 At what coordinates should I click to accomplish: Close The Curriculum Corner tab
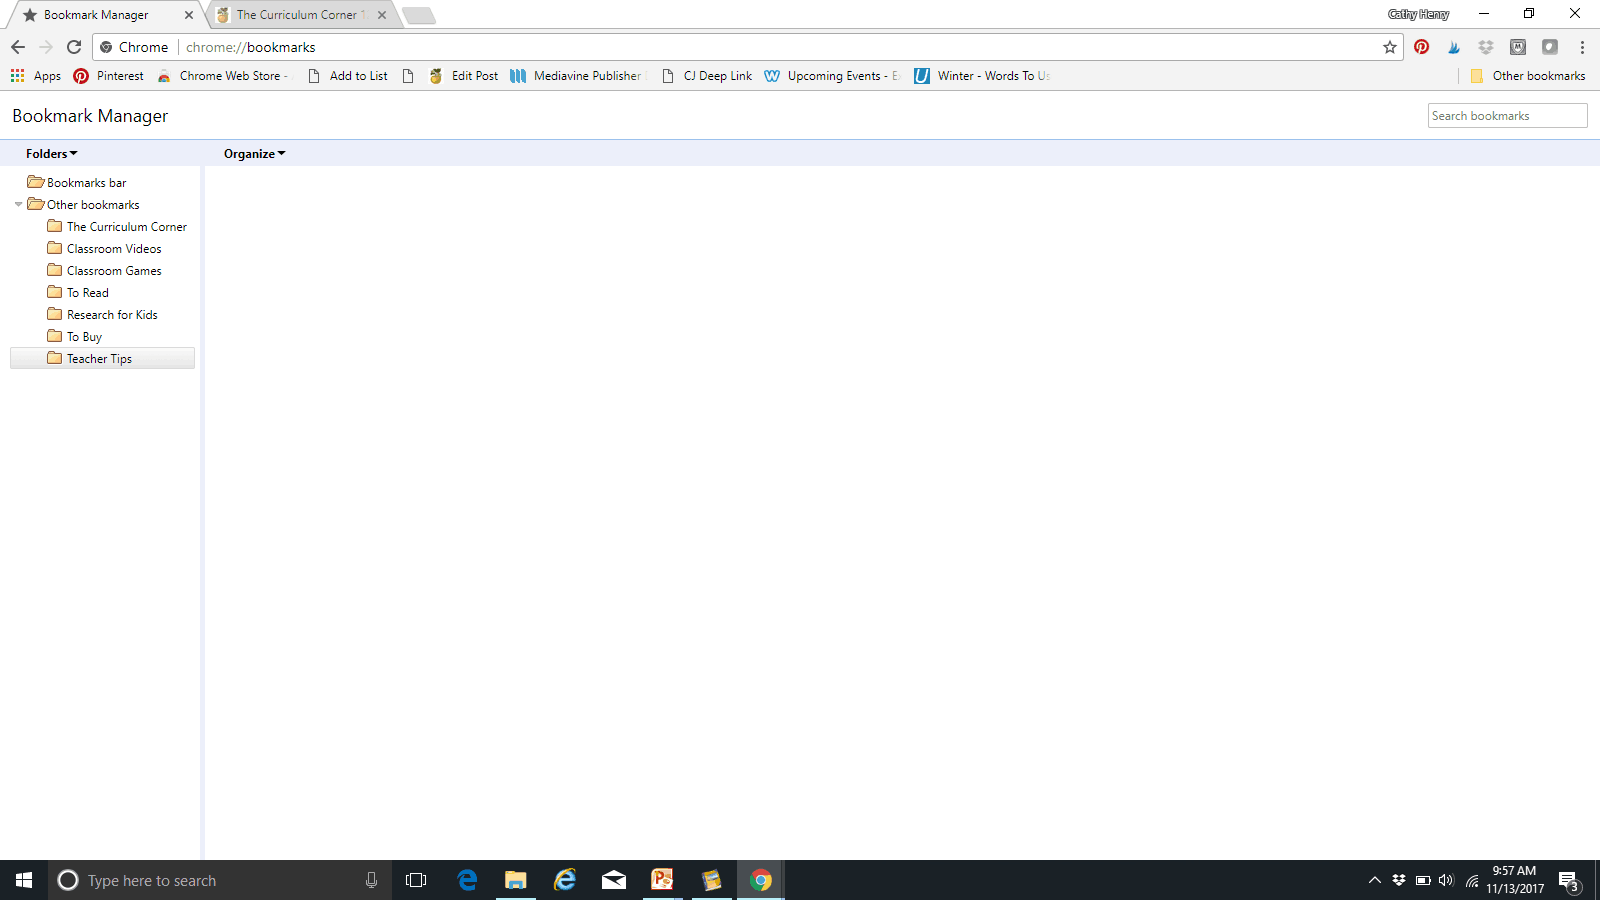(382, 15)
